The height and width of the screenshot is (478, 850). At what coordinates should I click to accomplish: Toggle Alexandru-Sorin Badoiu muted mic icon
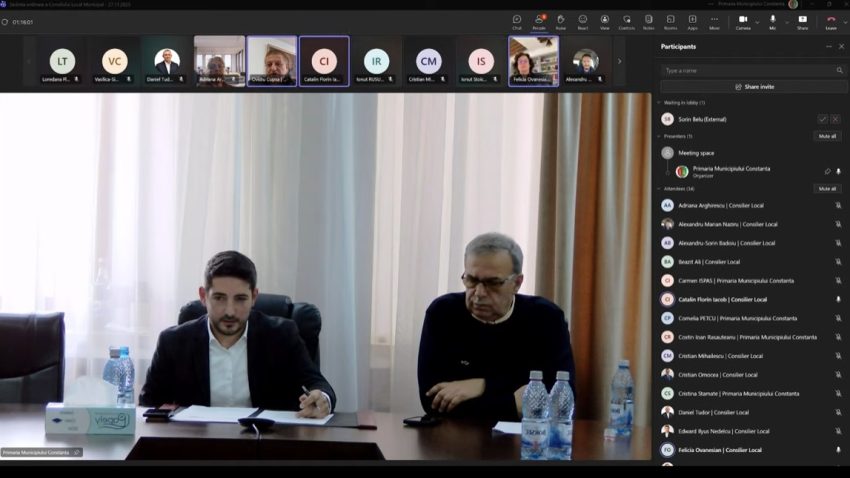838,243
